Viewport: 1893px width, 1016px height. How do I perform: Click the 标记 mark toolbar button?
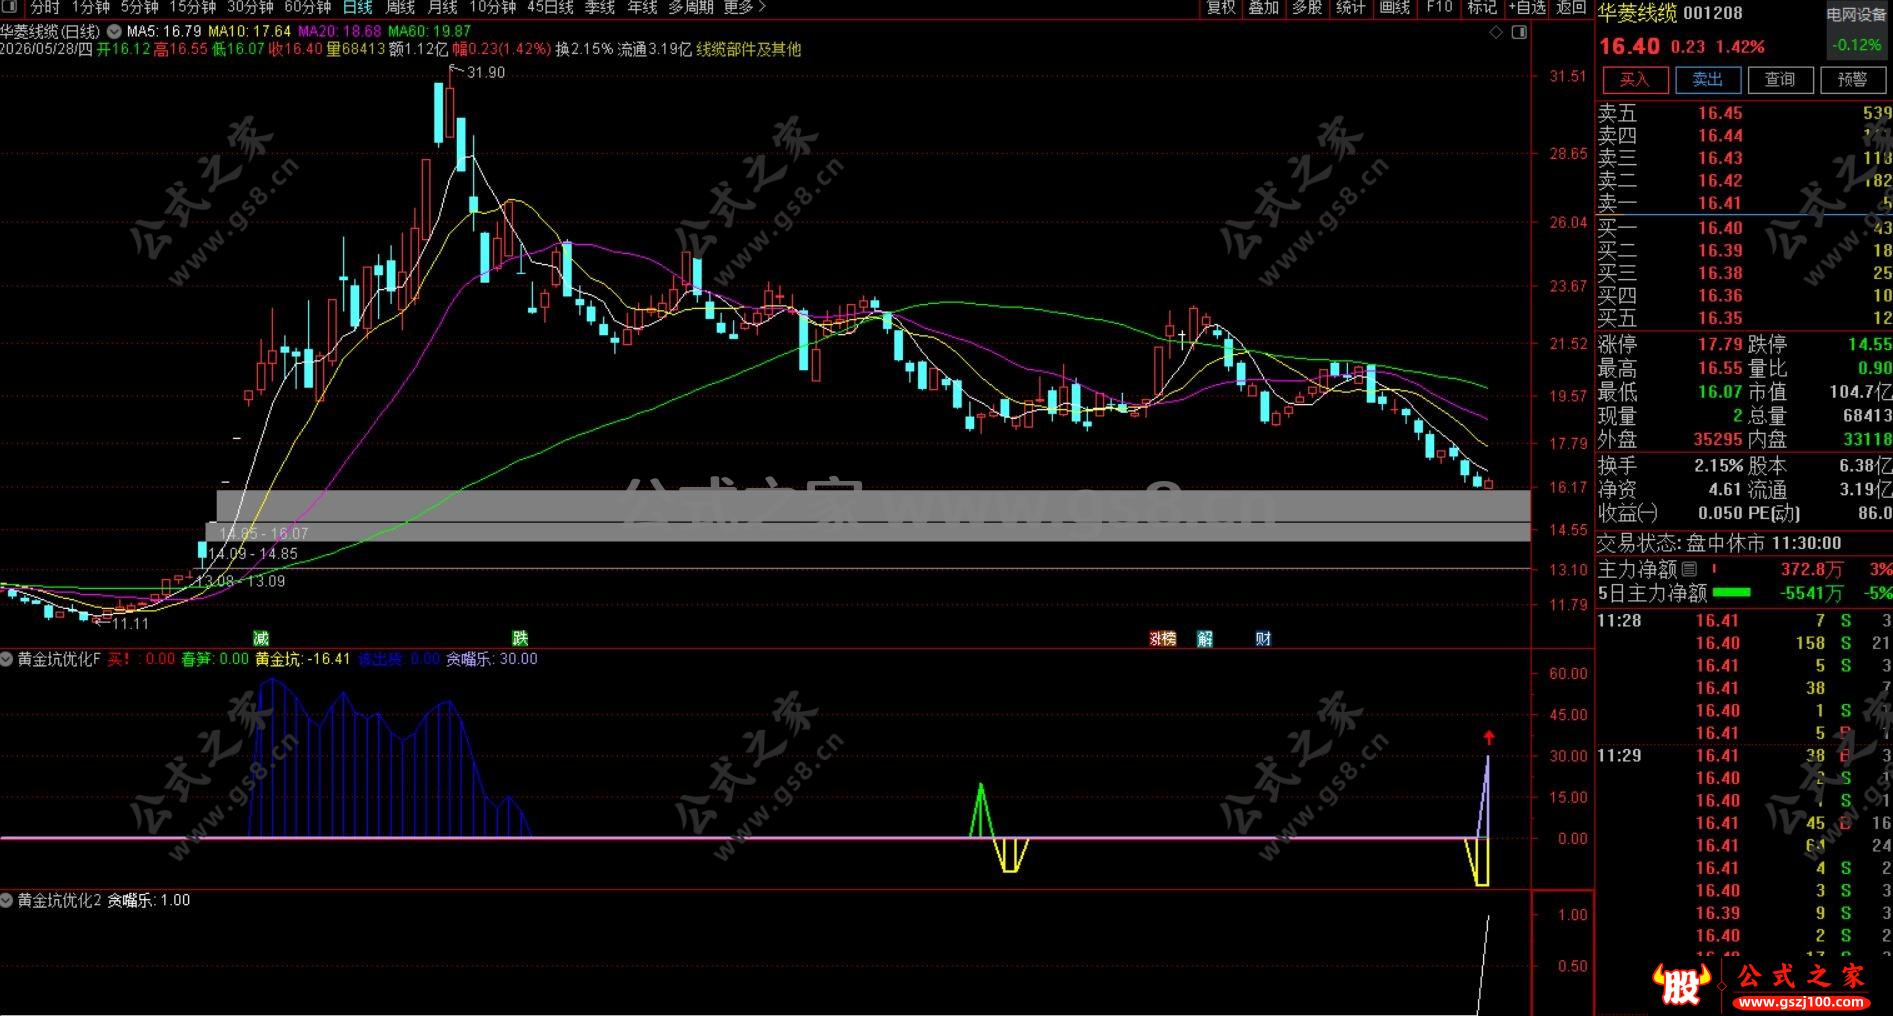(x=1481, y=8)
